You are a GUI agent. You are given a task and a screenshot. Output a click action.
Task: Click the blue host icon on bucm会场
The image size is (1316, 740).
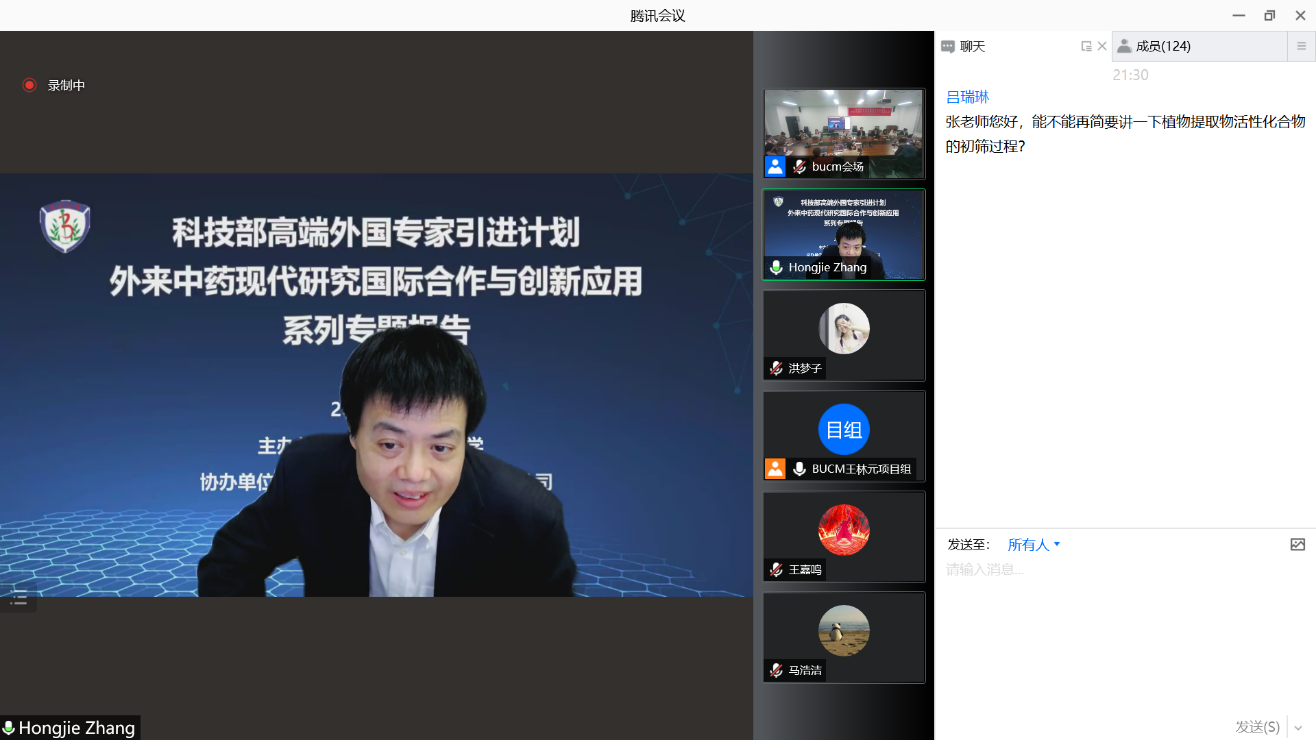775,167
